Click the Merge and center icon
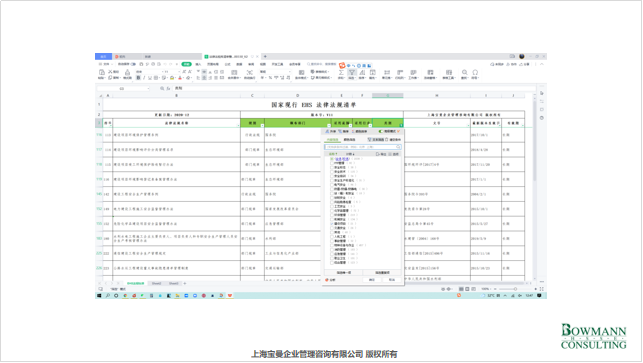Image resolution: width=643 pixels, height=363 pixels. pyautogui.click(x=234, y=72)
